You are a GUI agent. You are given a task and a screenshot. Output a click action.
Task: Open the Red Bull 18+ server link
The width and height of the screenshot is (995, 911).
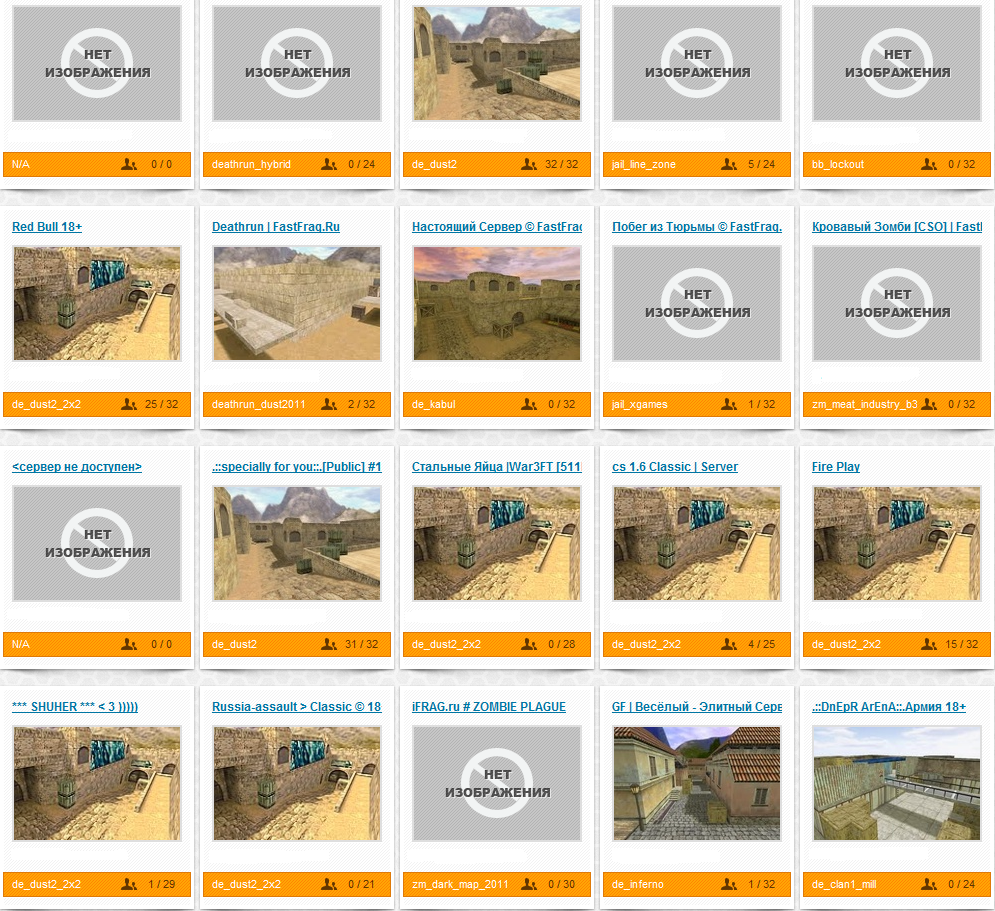tap(47, 226)
